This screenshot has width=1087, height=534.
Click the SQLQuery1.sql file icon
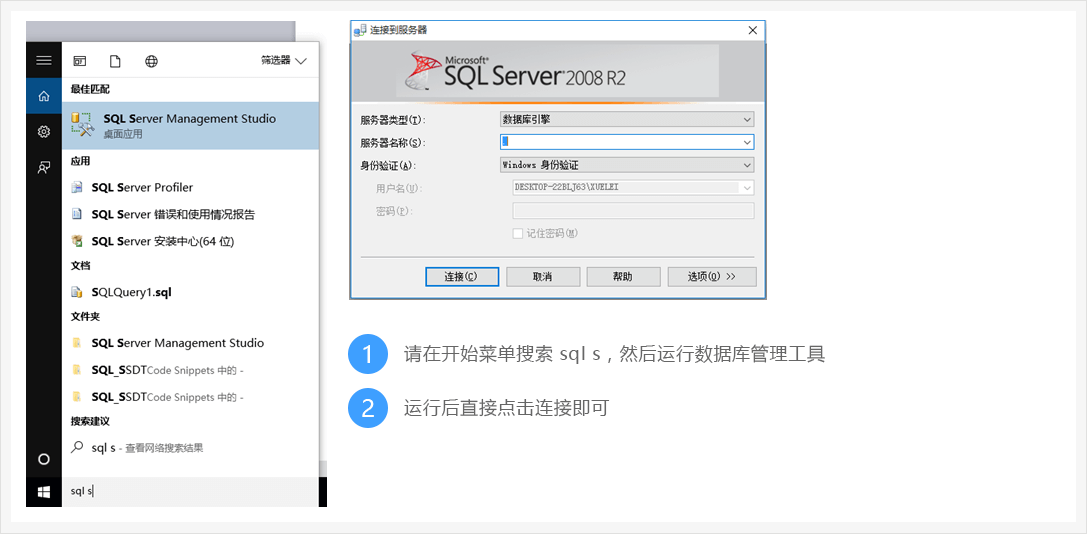pyautogui.click(x=78, y=292)
